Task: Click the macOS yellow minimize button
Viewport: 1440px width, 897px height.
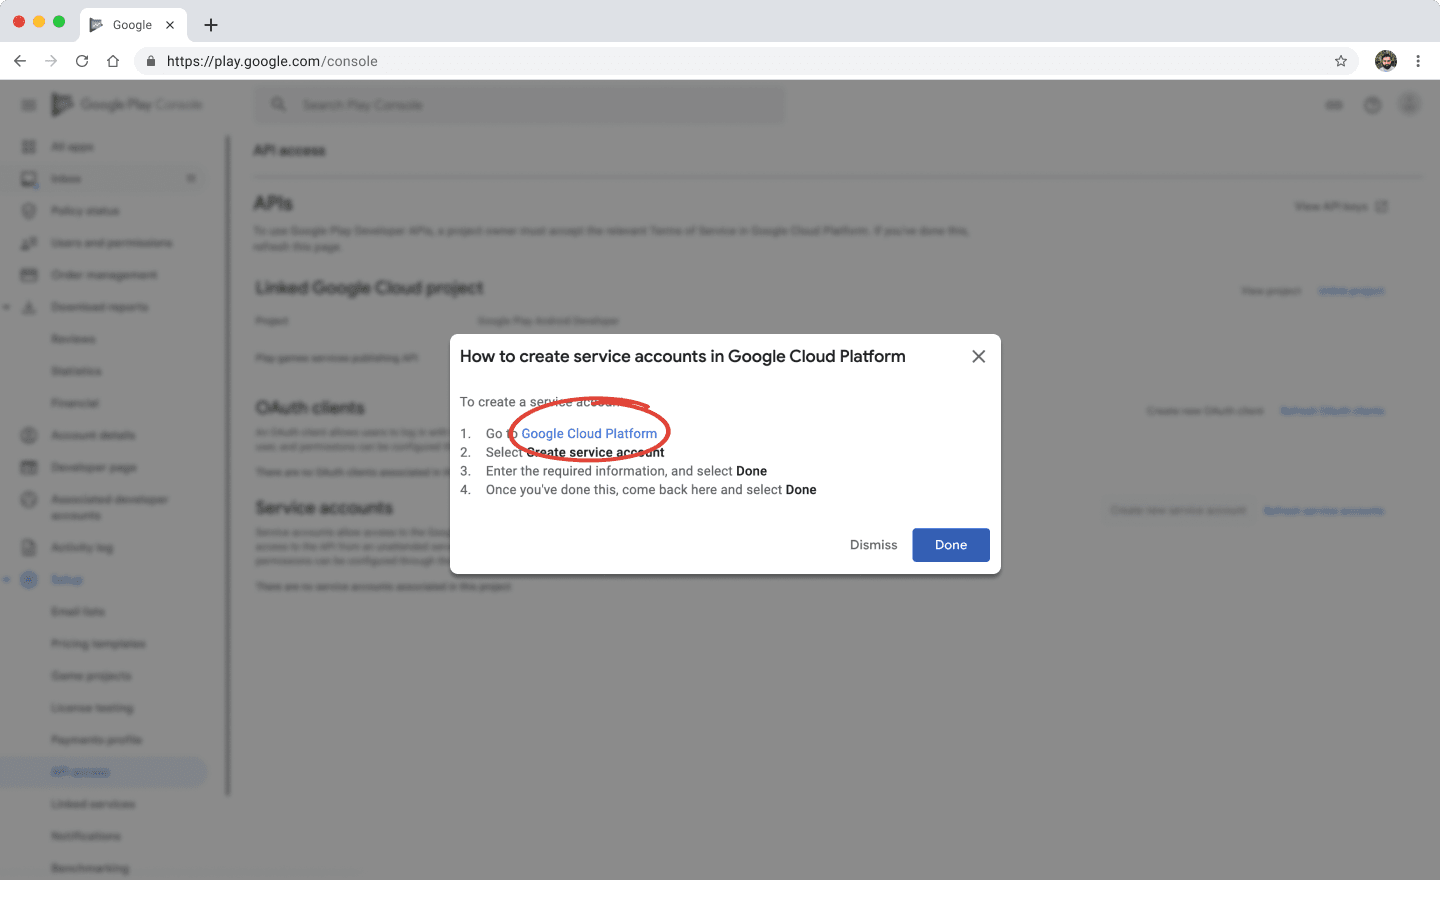Action: pyautogui.click(x=39, y=21)
